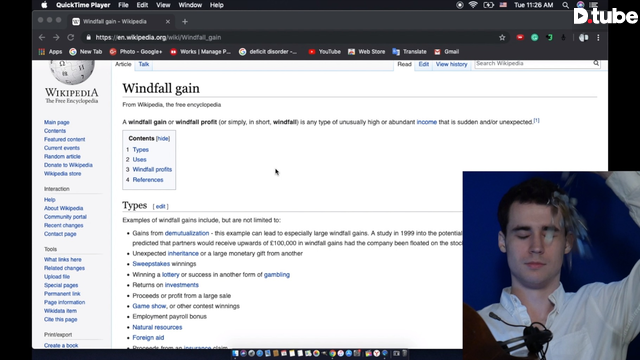Click the battery status icon
The width and height of the screenshot is (640, 360).
488,5
